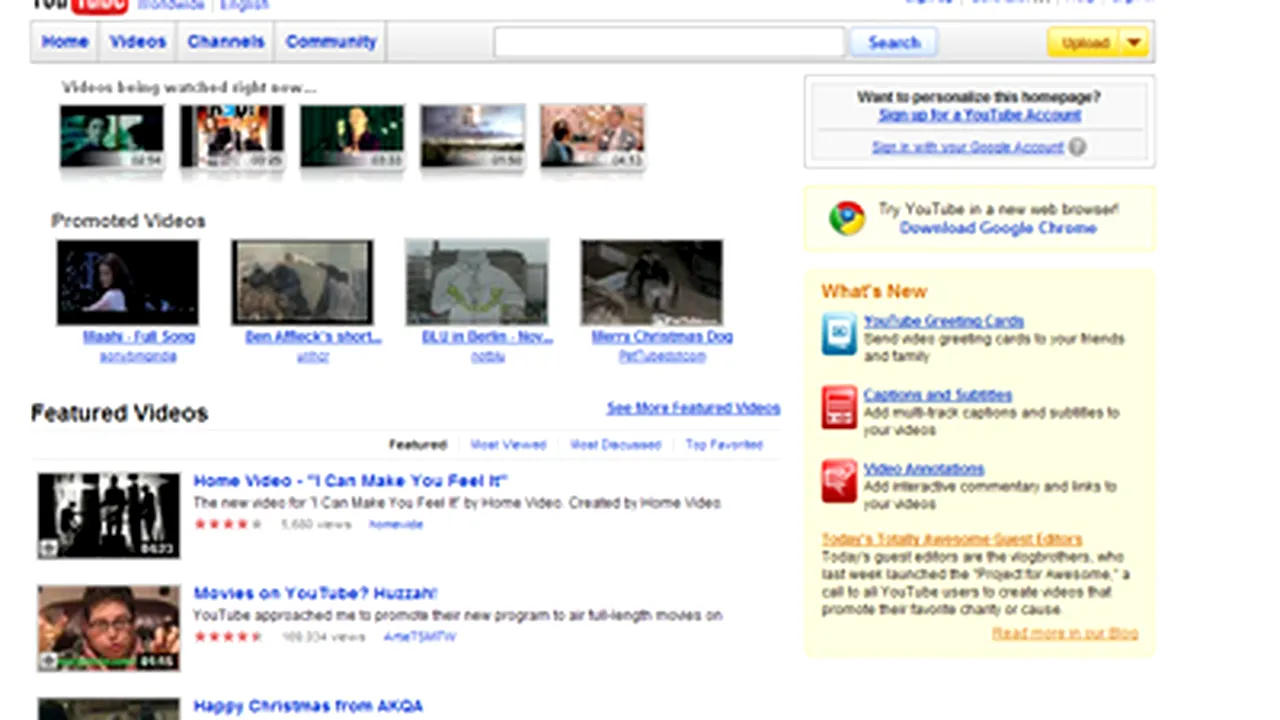Open the Channels tab
The height and width of the screenshot is (720, 1280).
pos(226,42)
